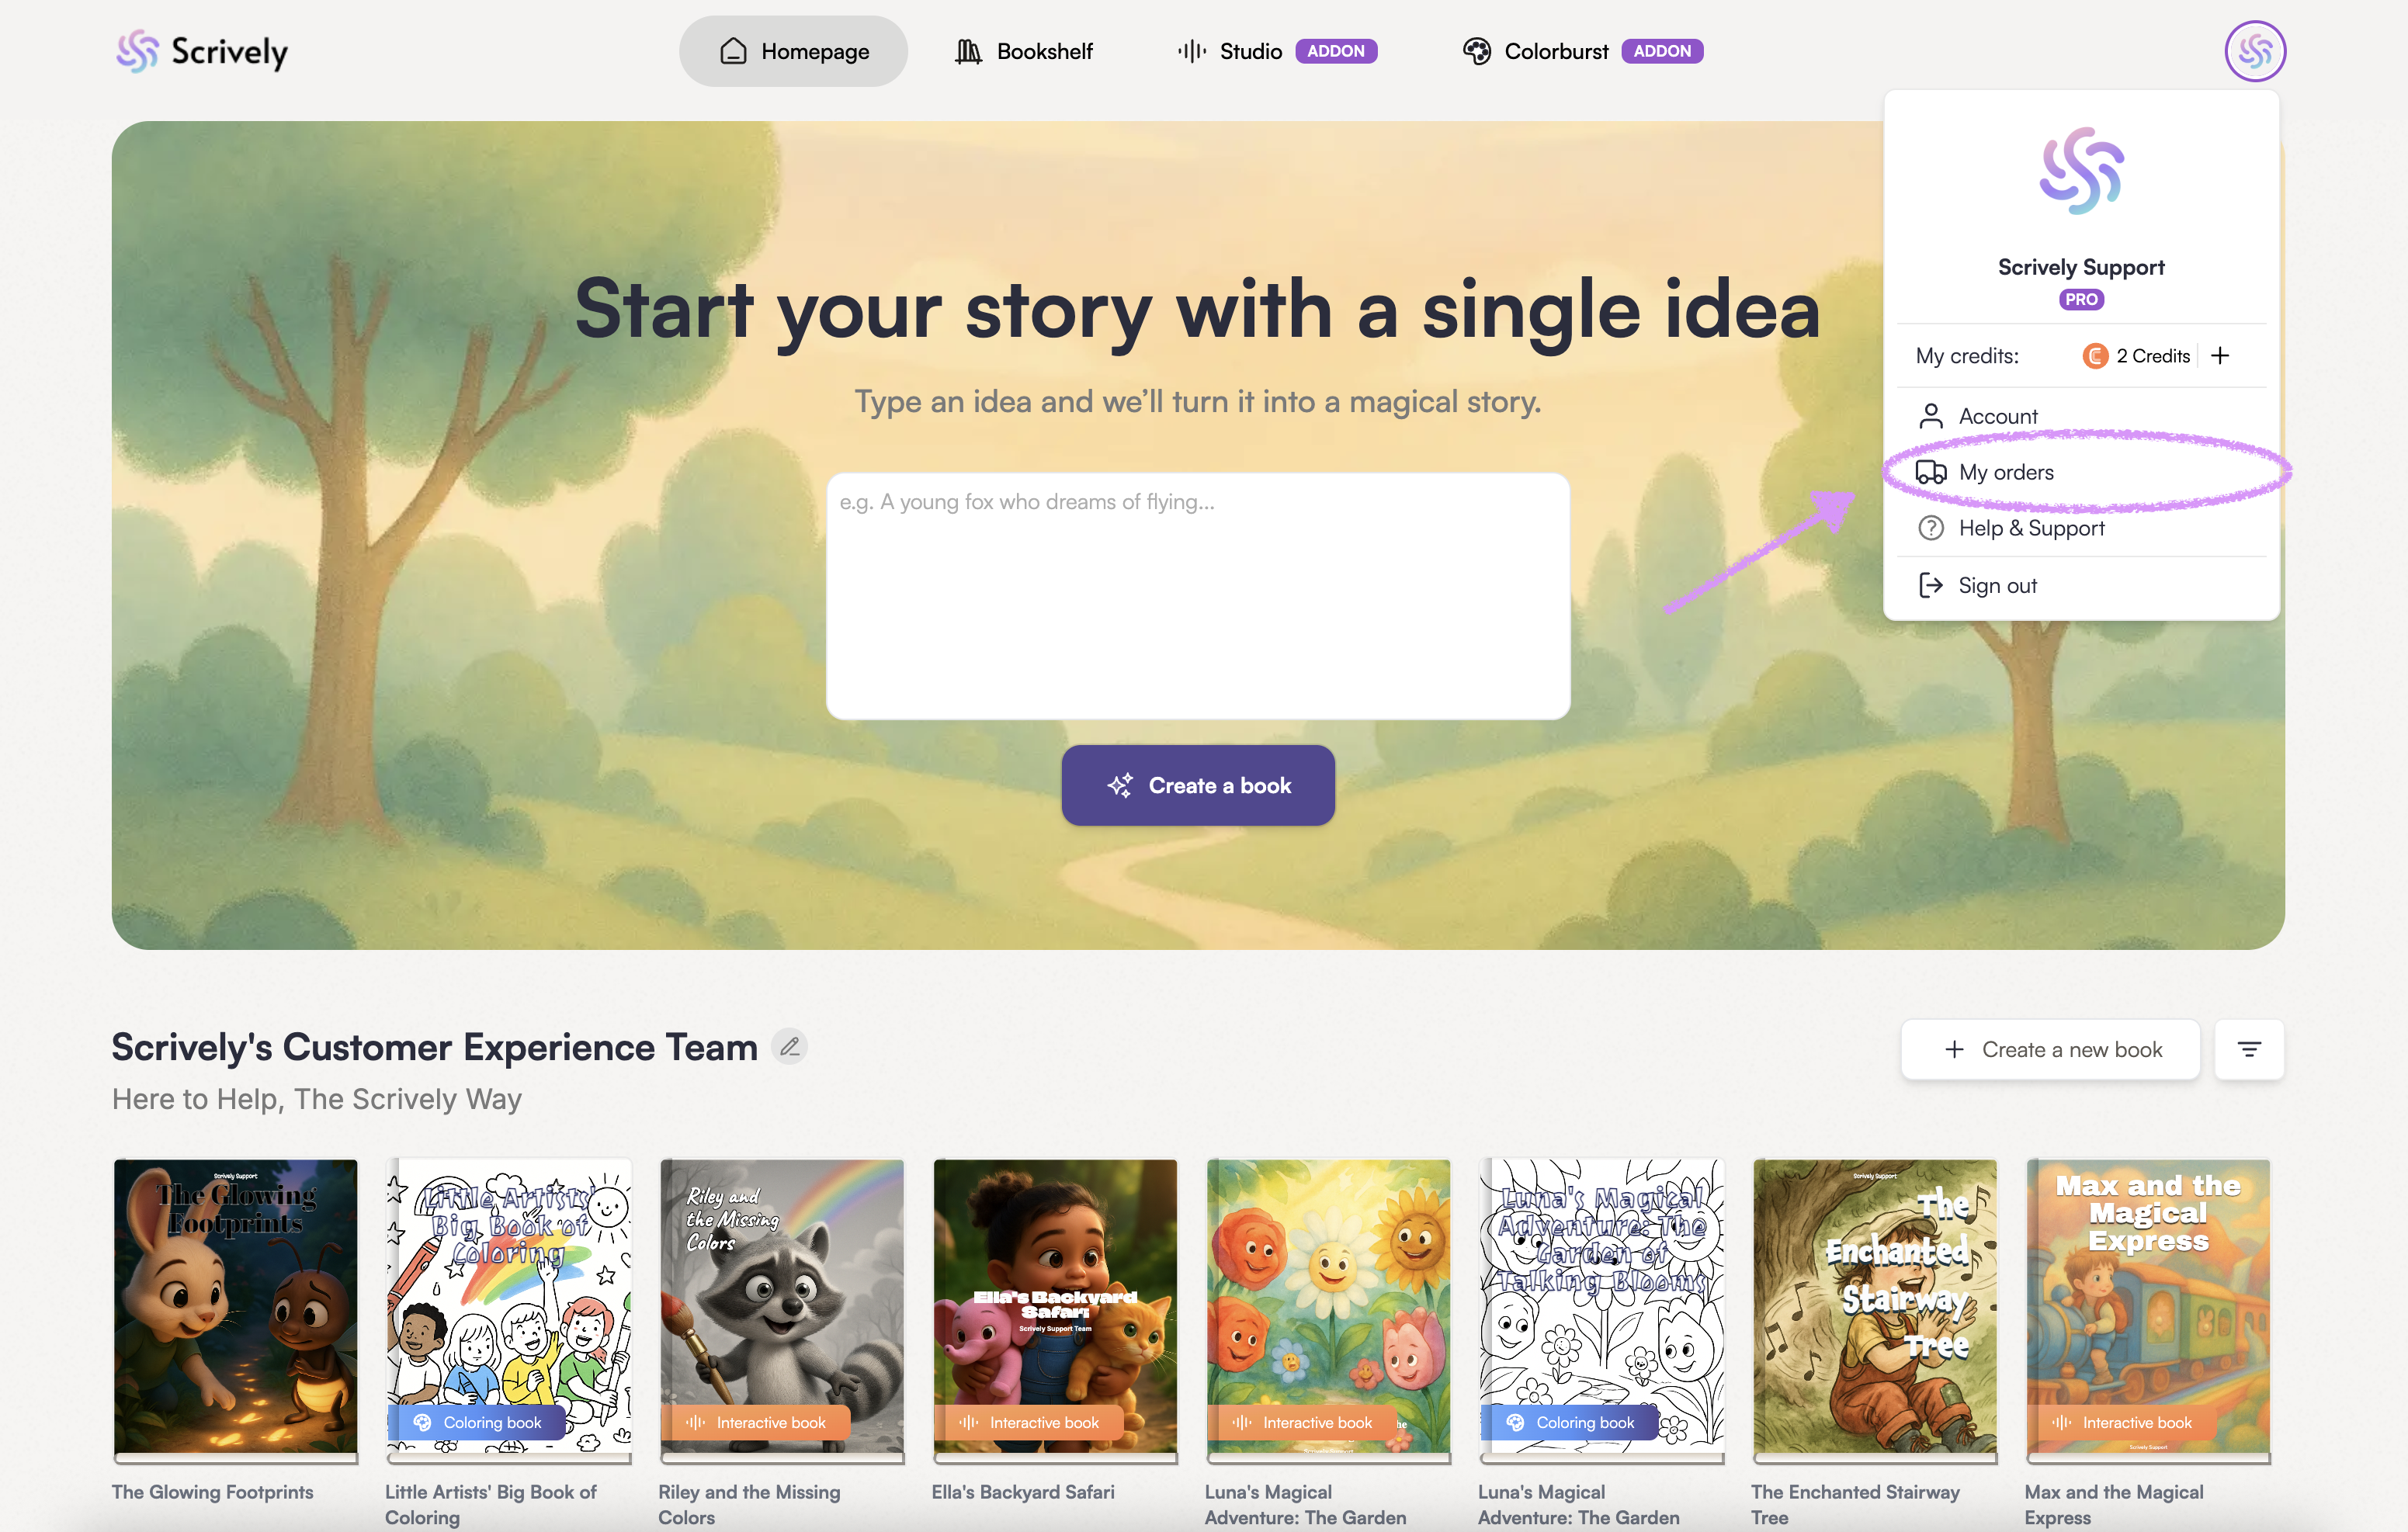Click Create a new book button

tap(2050, 1049)
